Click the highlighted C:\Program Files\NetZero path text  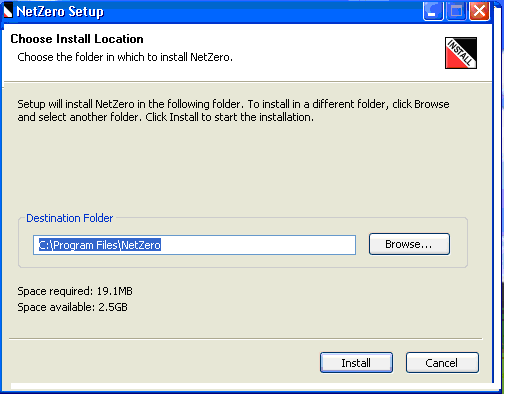pyautogui.click(x=100, y=245)
